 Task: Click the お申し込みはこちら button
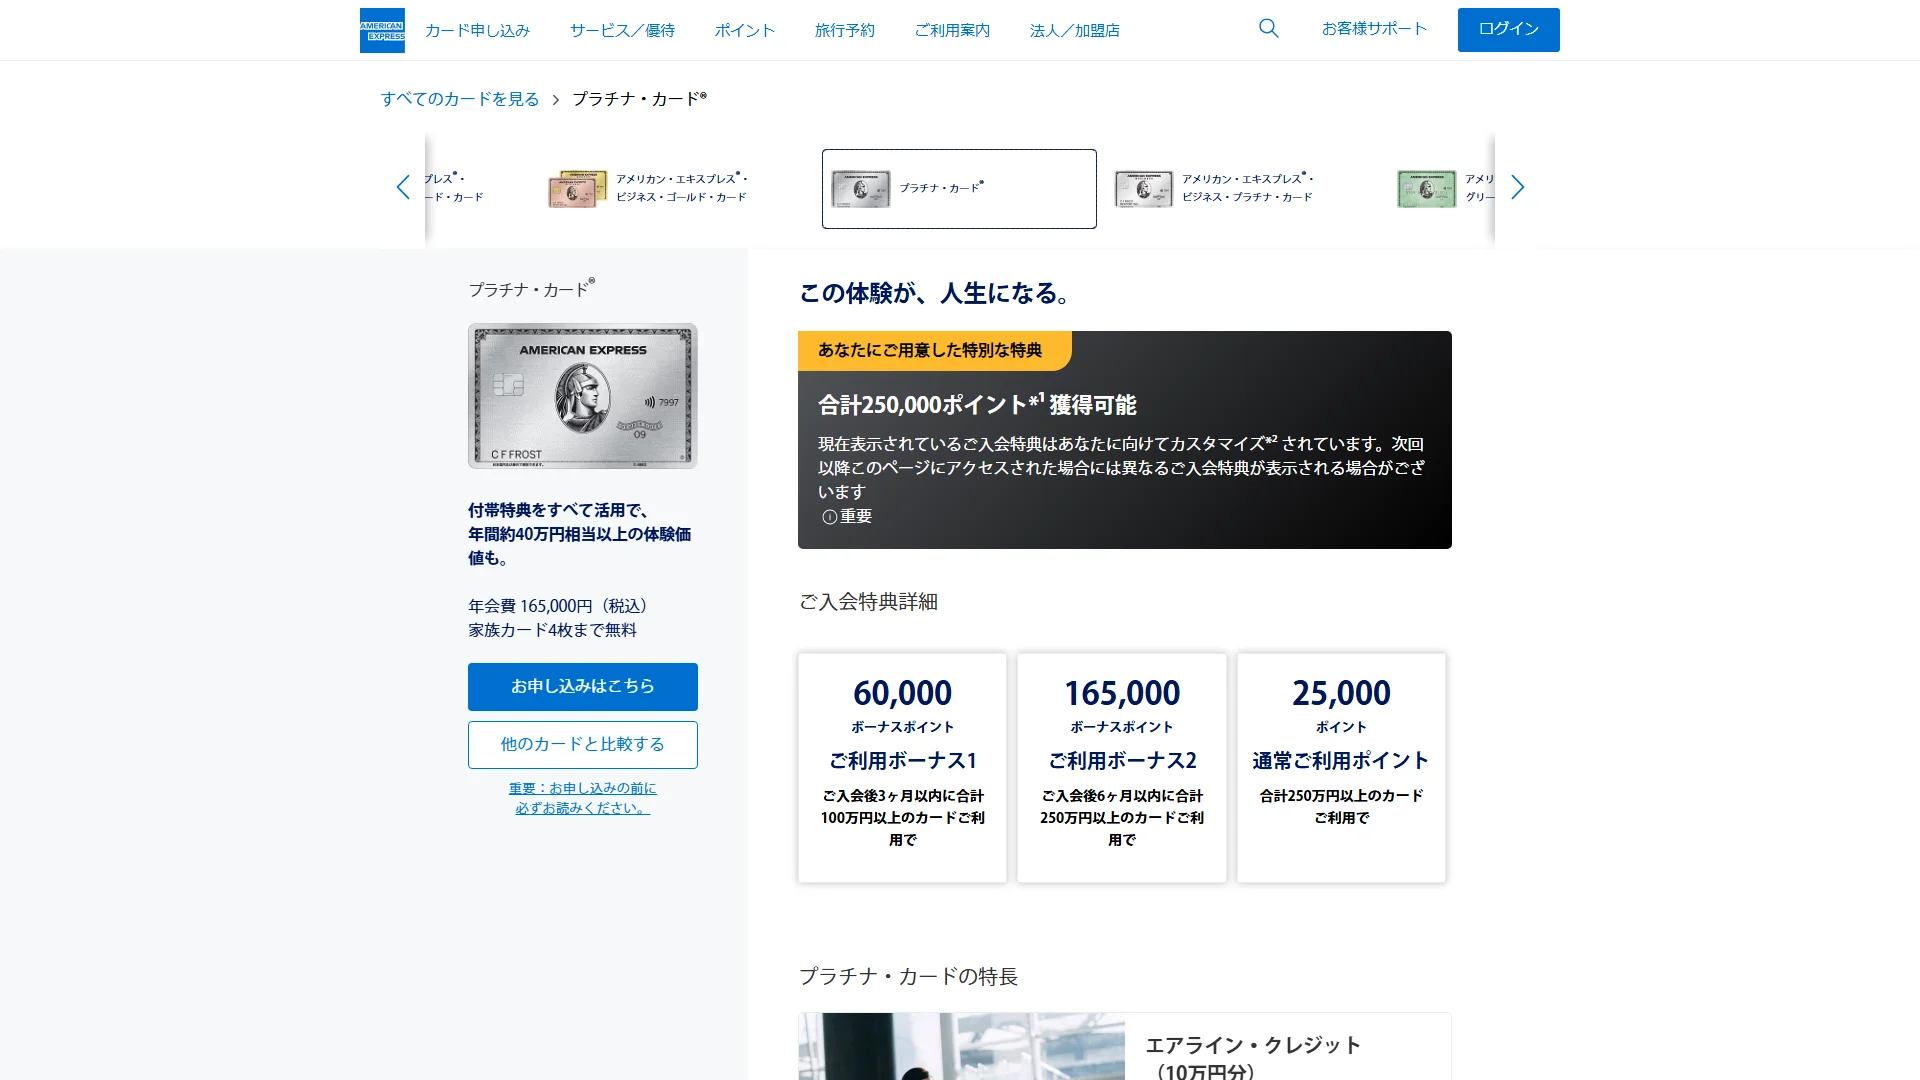(x=583, y=687)
